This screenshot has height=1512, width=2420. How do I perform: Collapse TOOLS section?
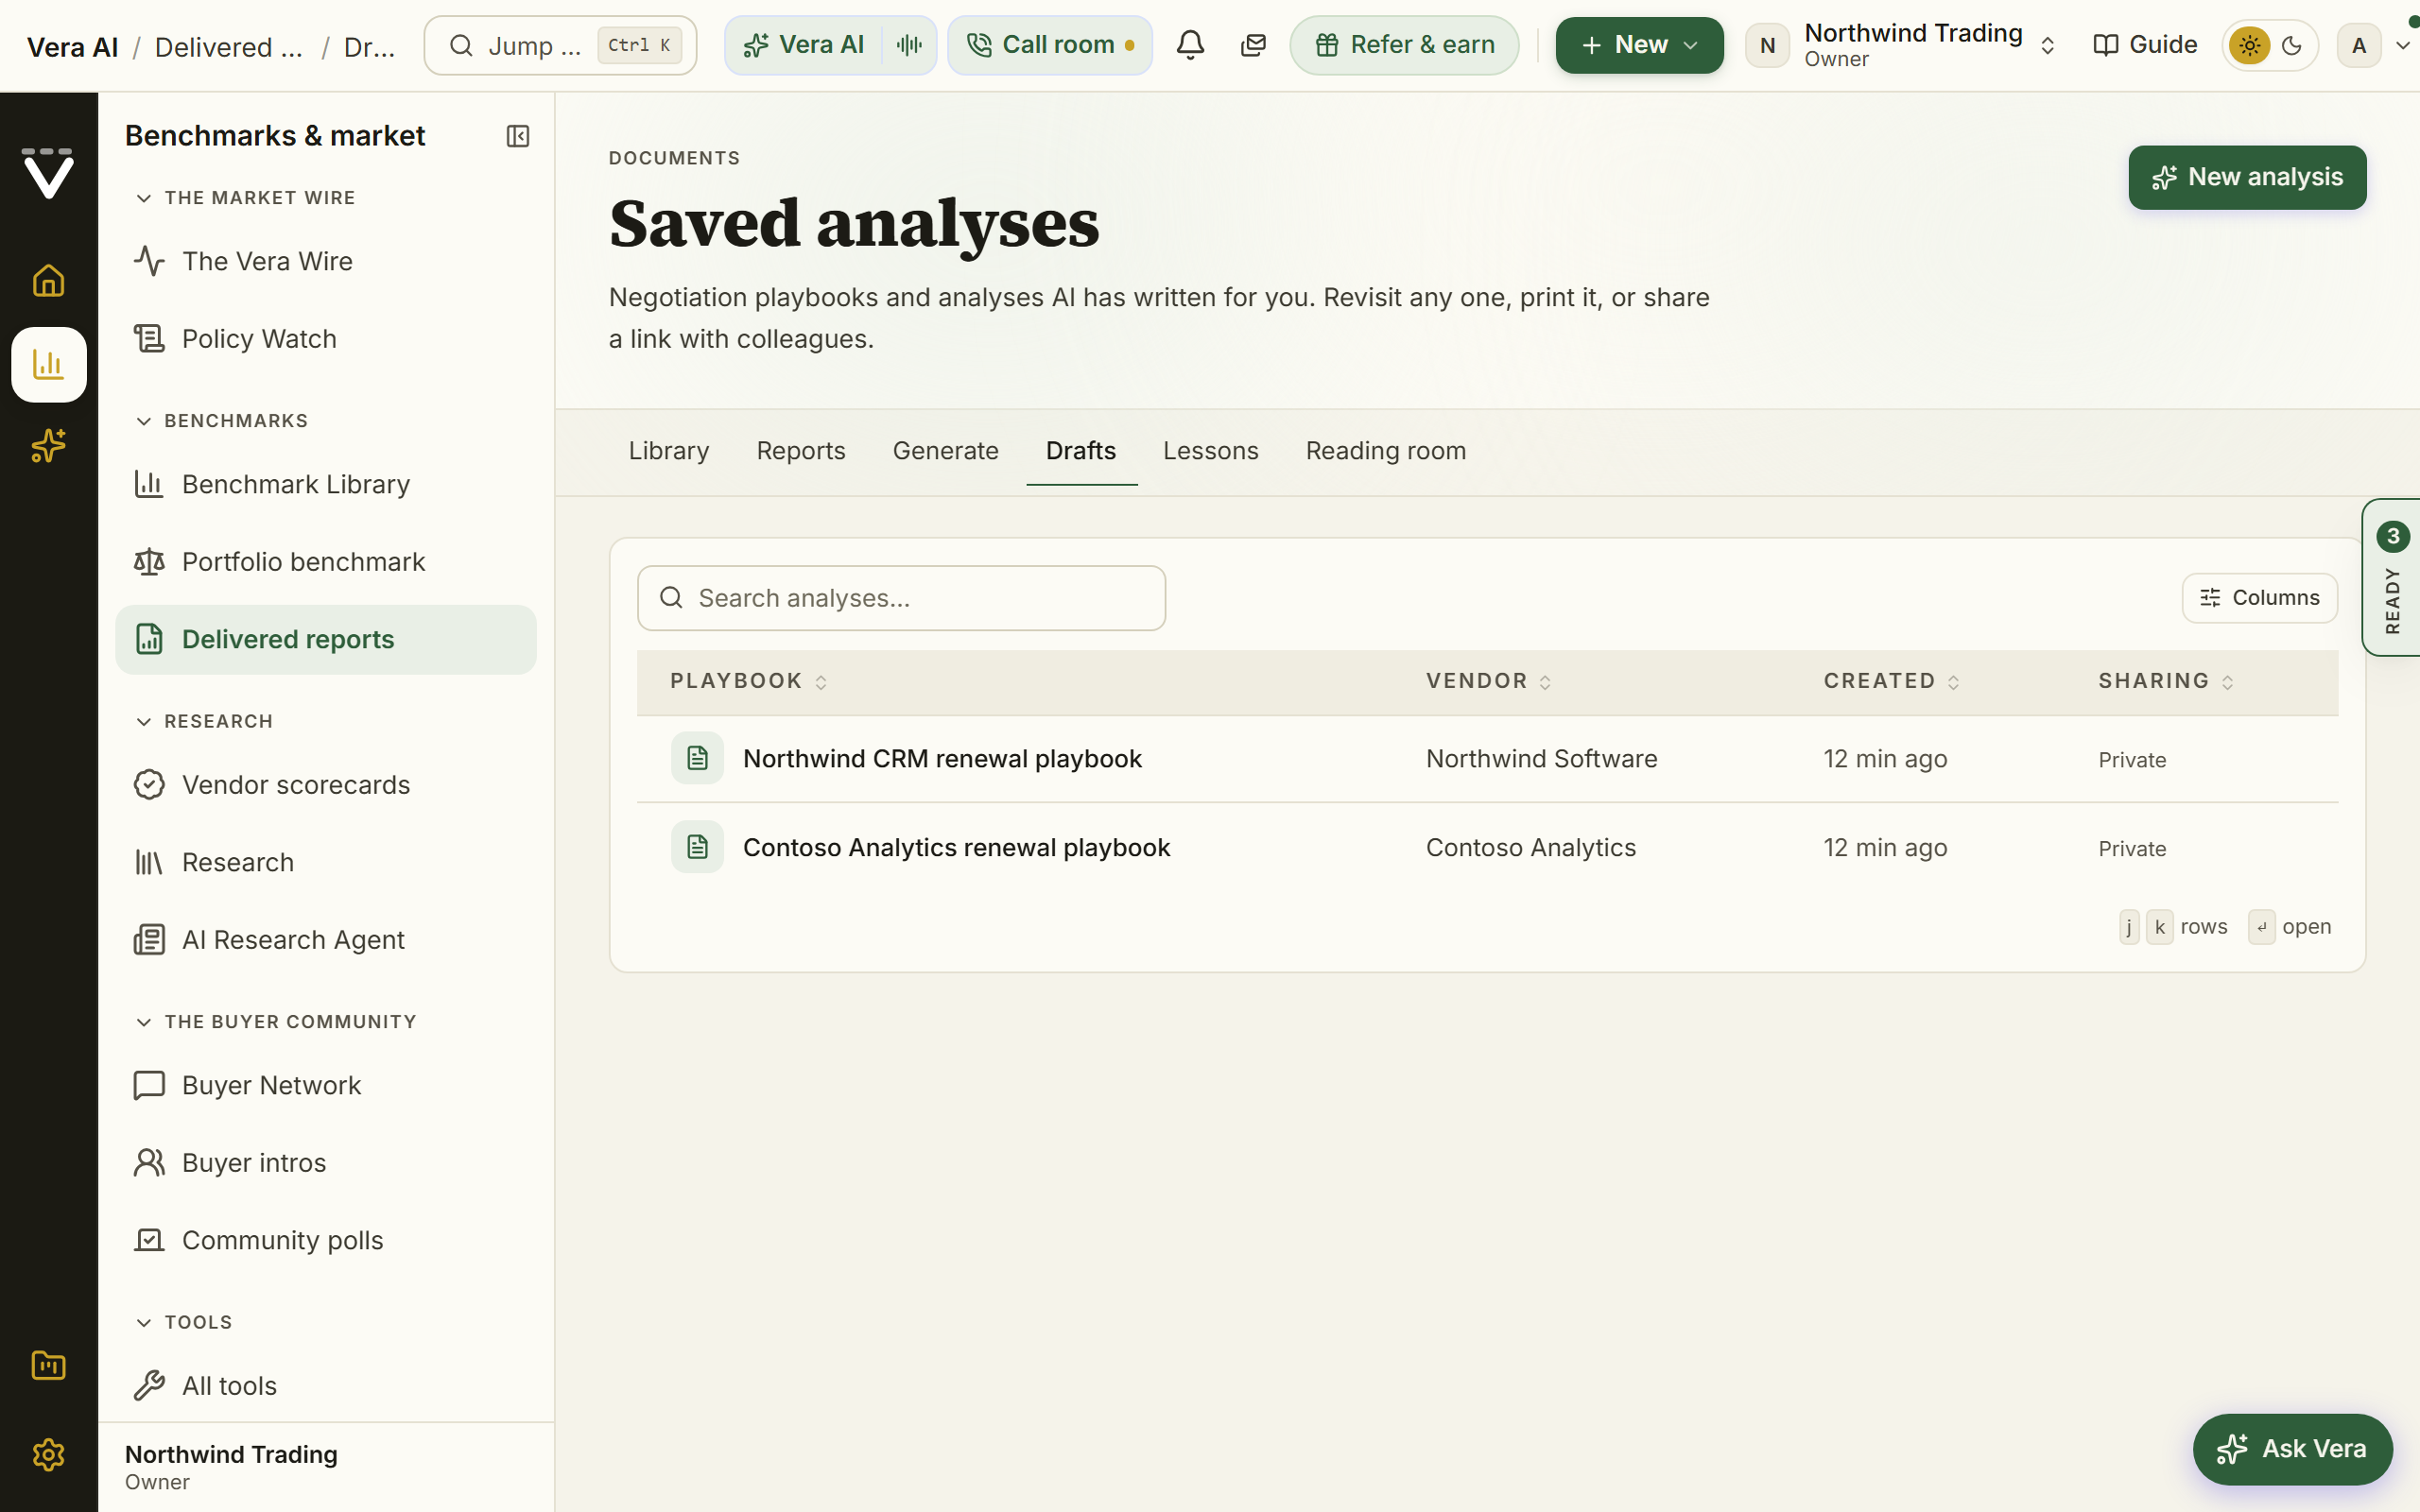183,1323
